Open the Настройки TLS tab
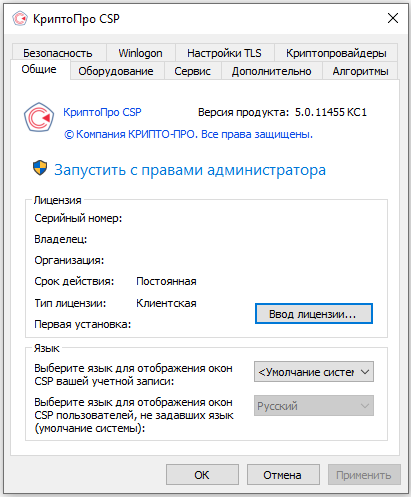Image resolution: width=411 pixels, height=497 pixels. pos(224,53)
